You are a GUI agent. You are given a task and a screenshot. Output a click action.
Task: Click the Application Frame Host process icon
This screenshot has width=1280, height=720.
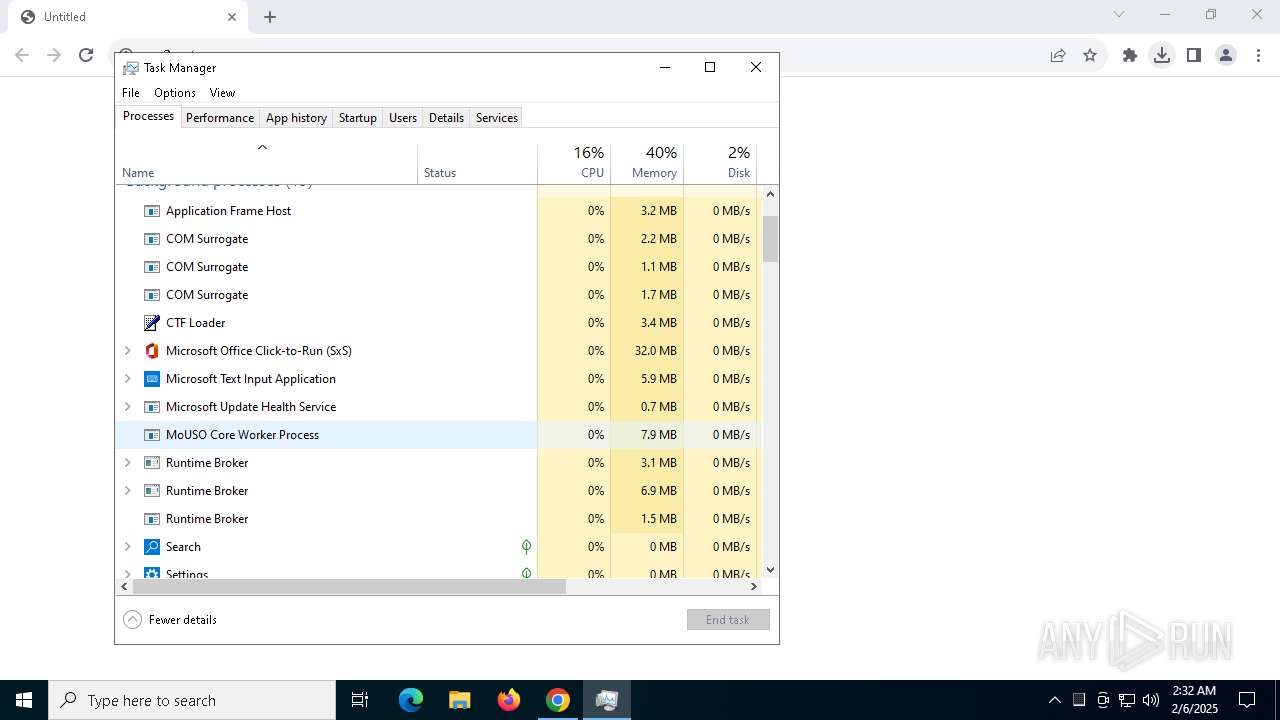click(x=152, y=211)
